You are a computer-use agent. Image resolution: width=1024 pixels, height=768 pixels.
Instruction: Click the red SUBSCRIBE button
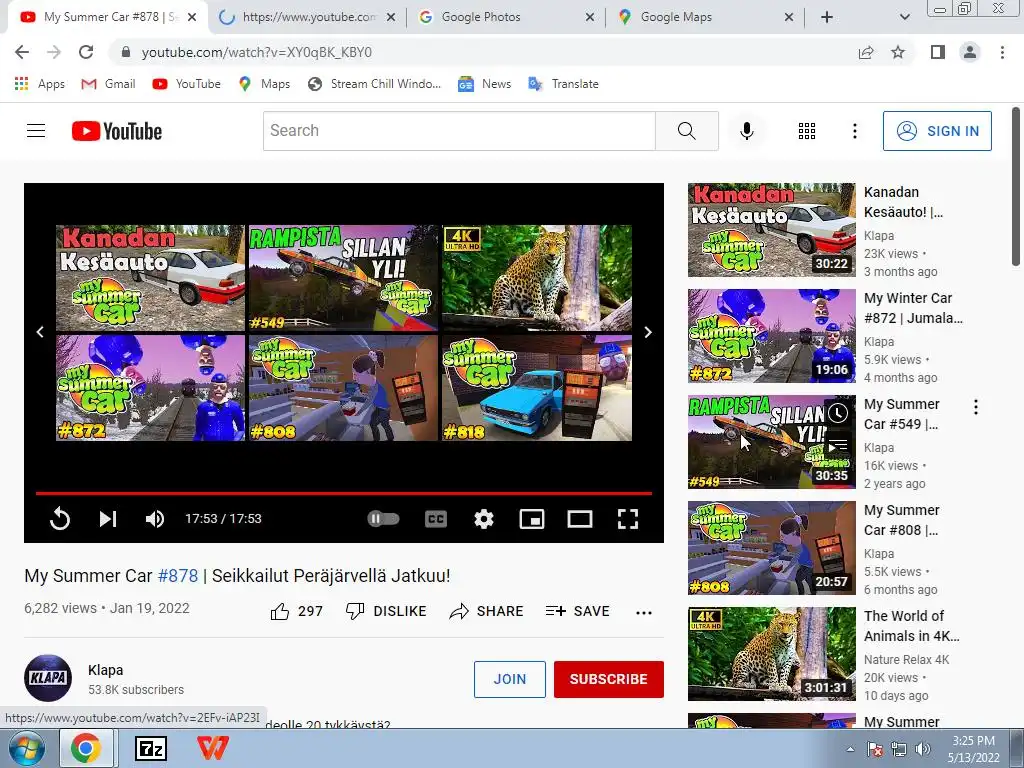tap(609, 679)
